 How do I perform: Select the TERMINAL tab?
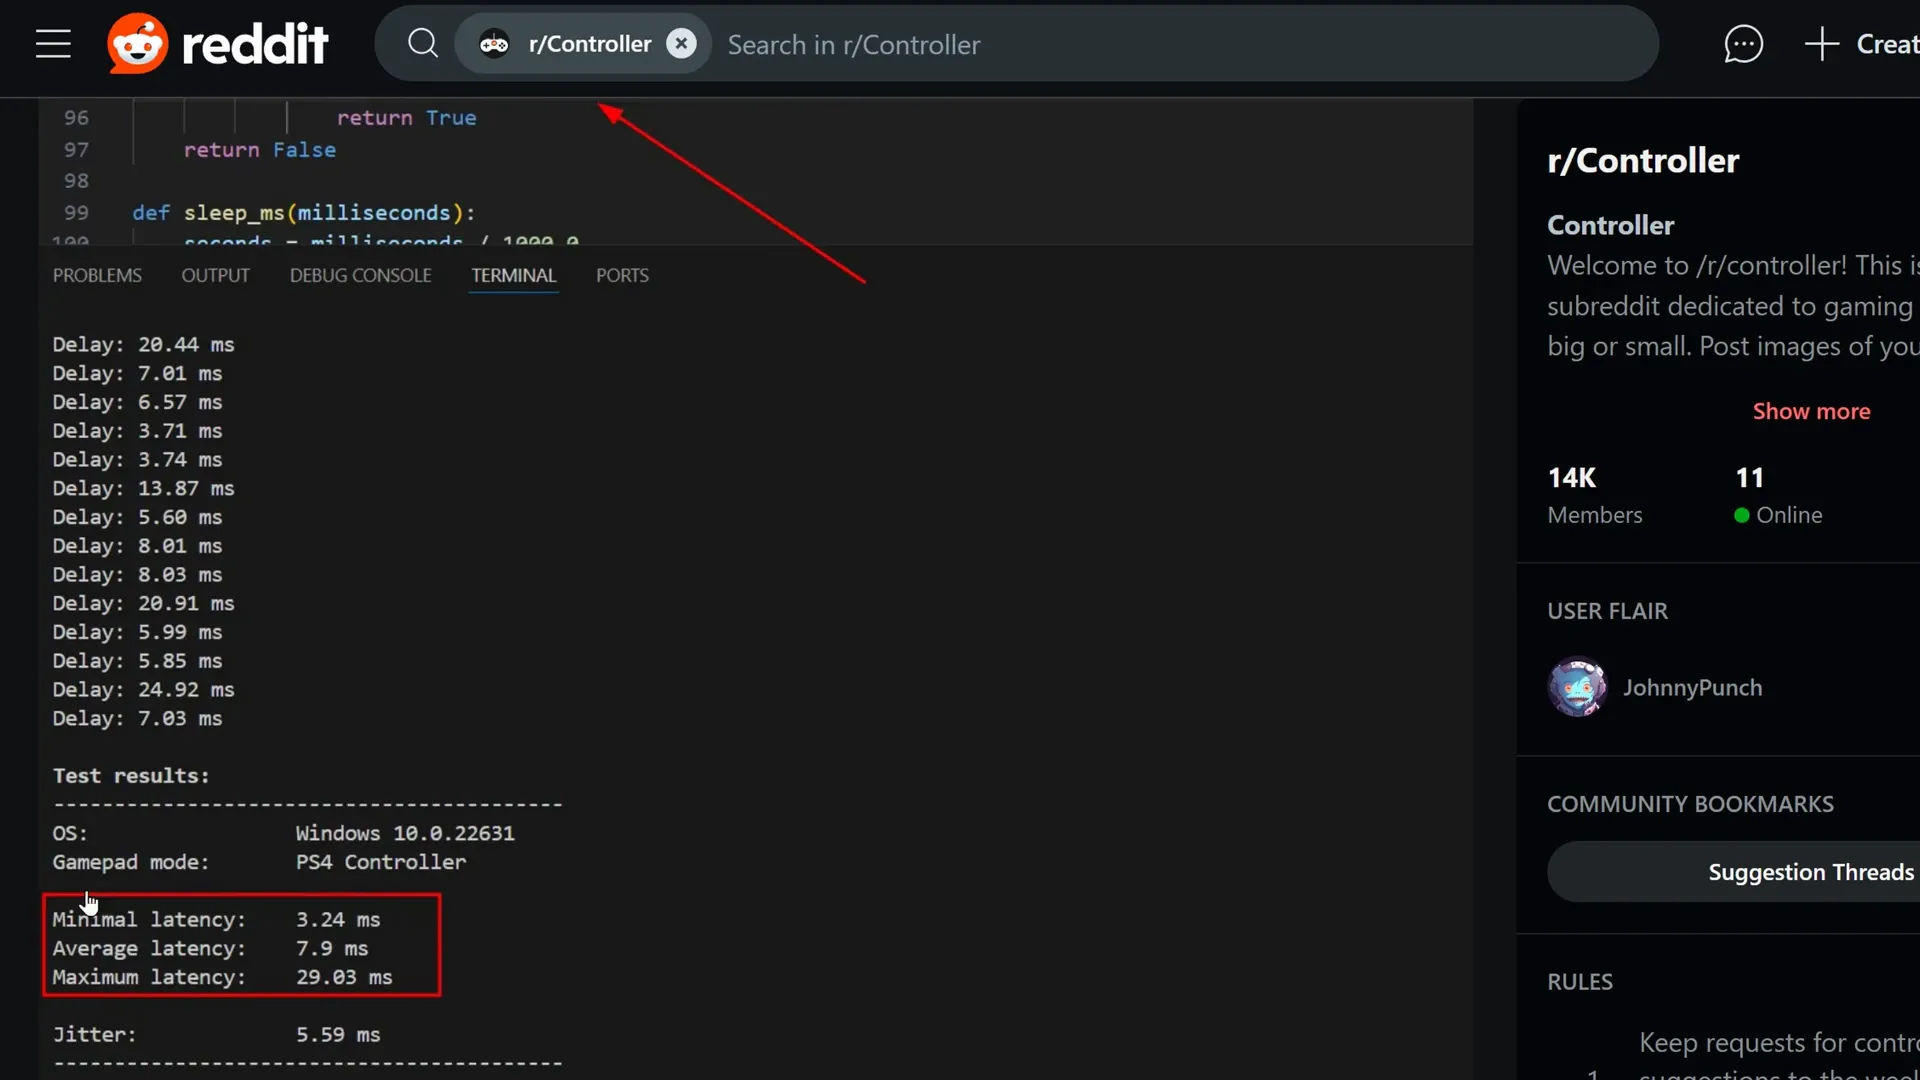(513, 276)
